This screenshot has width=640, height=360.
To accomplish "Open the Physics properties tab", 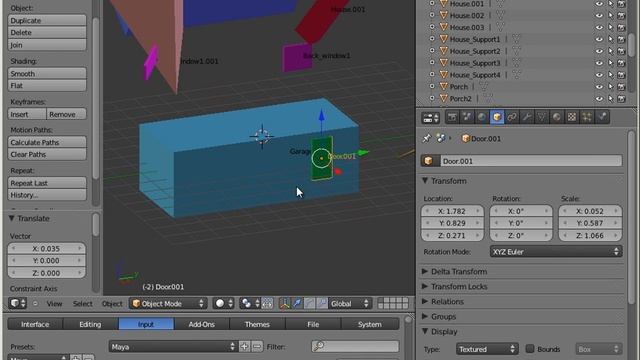I will [602, 118].
